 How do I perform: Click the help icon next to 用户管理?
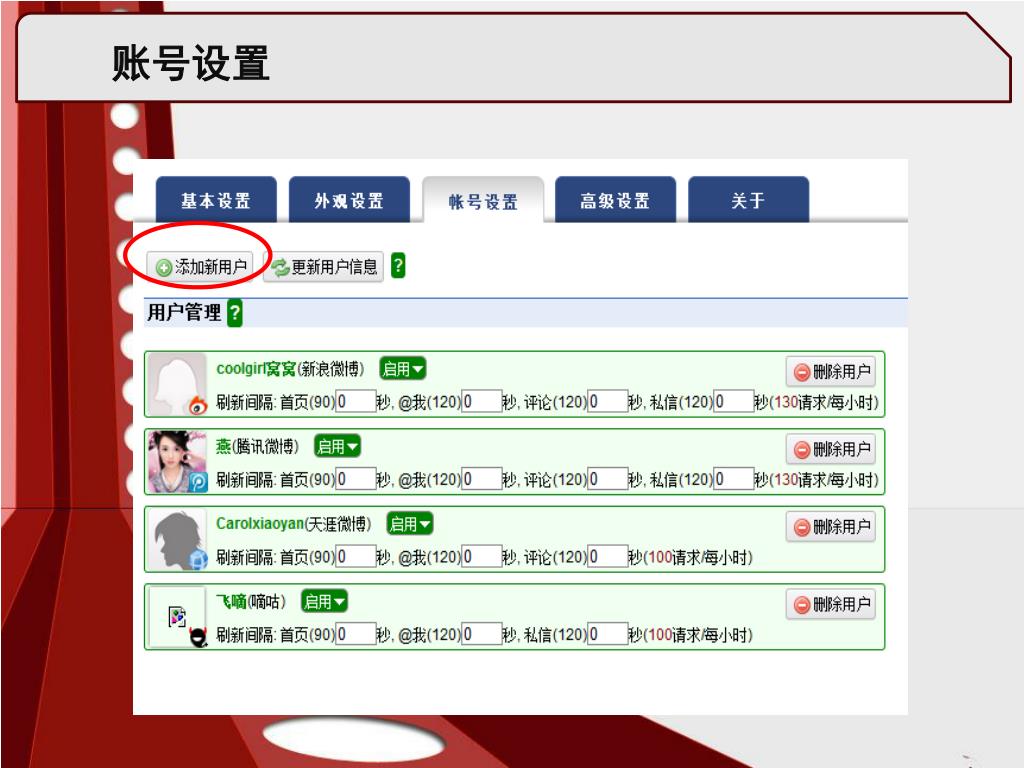click(234, 312)
